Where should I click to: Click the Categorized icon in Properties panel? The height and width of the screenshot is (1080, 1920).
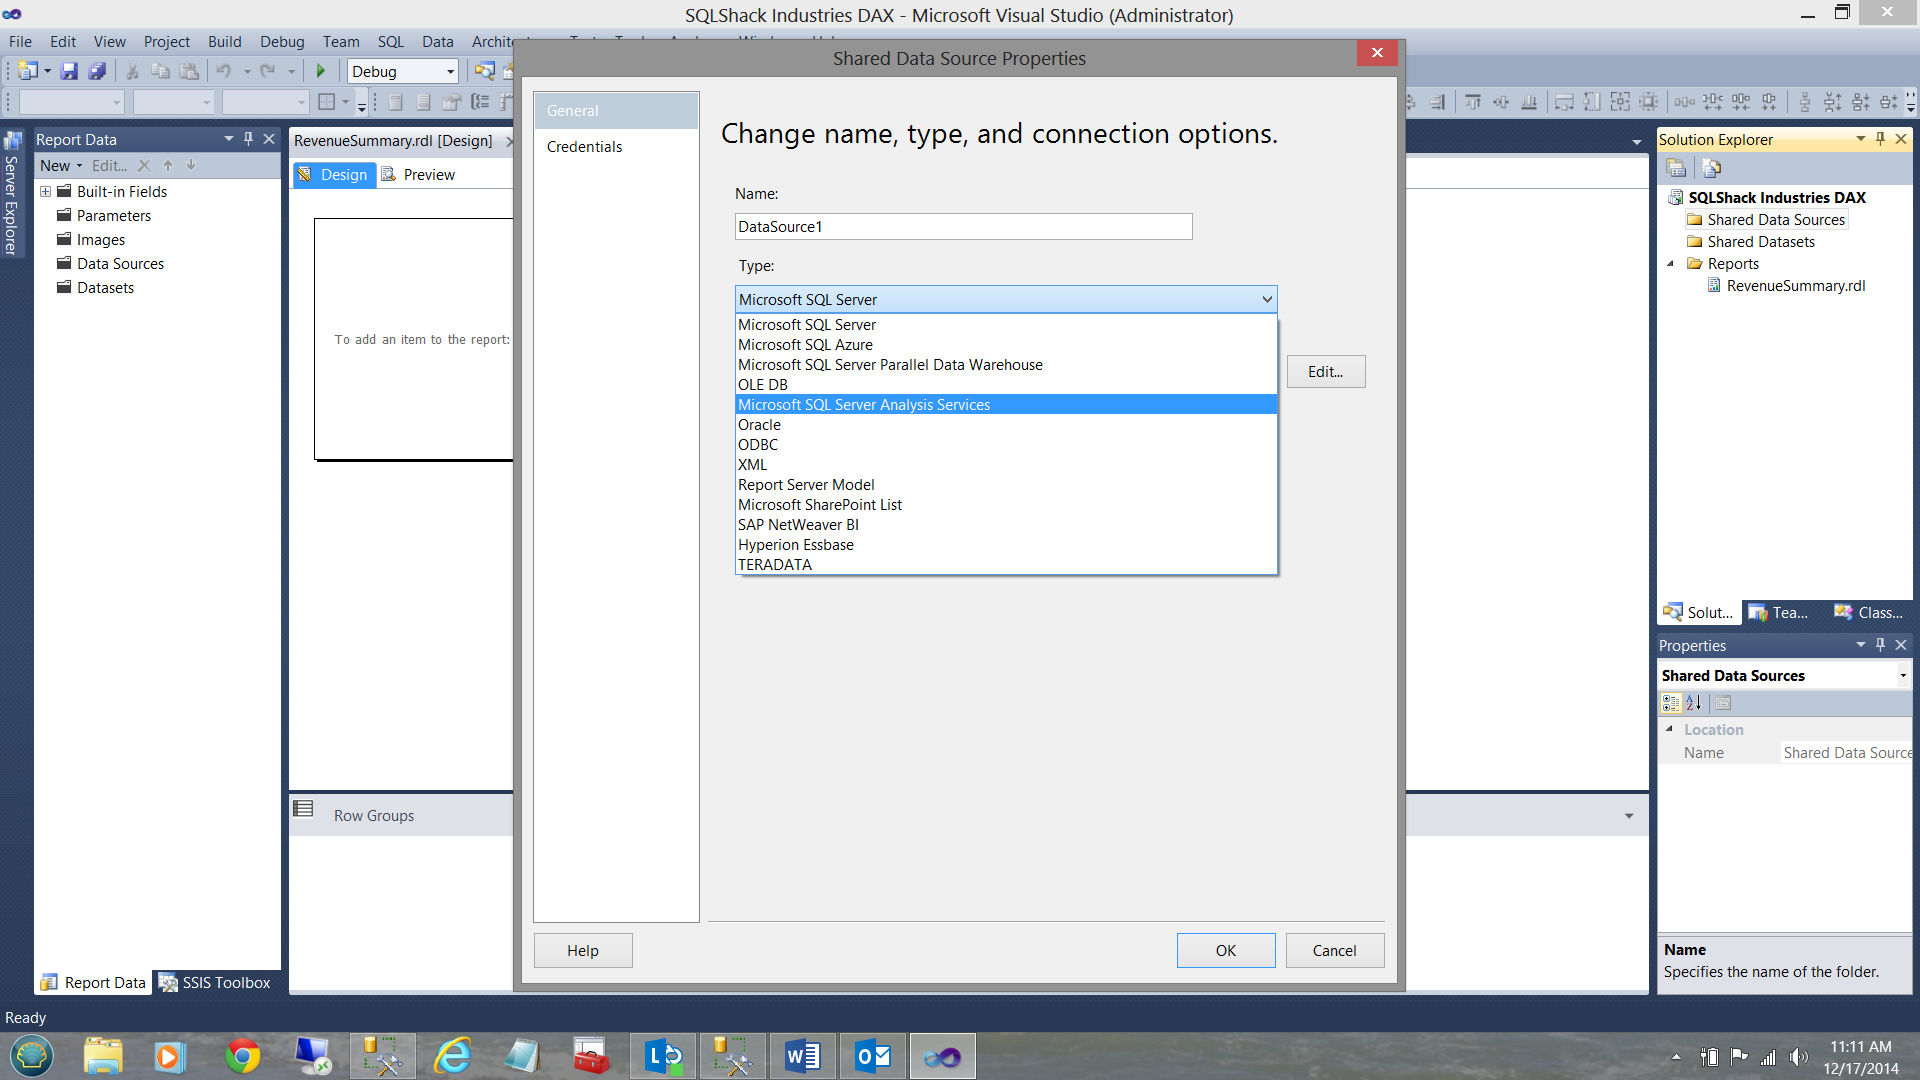1671,703
